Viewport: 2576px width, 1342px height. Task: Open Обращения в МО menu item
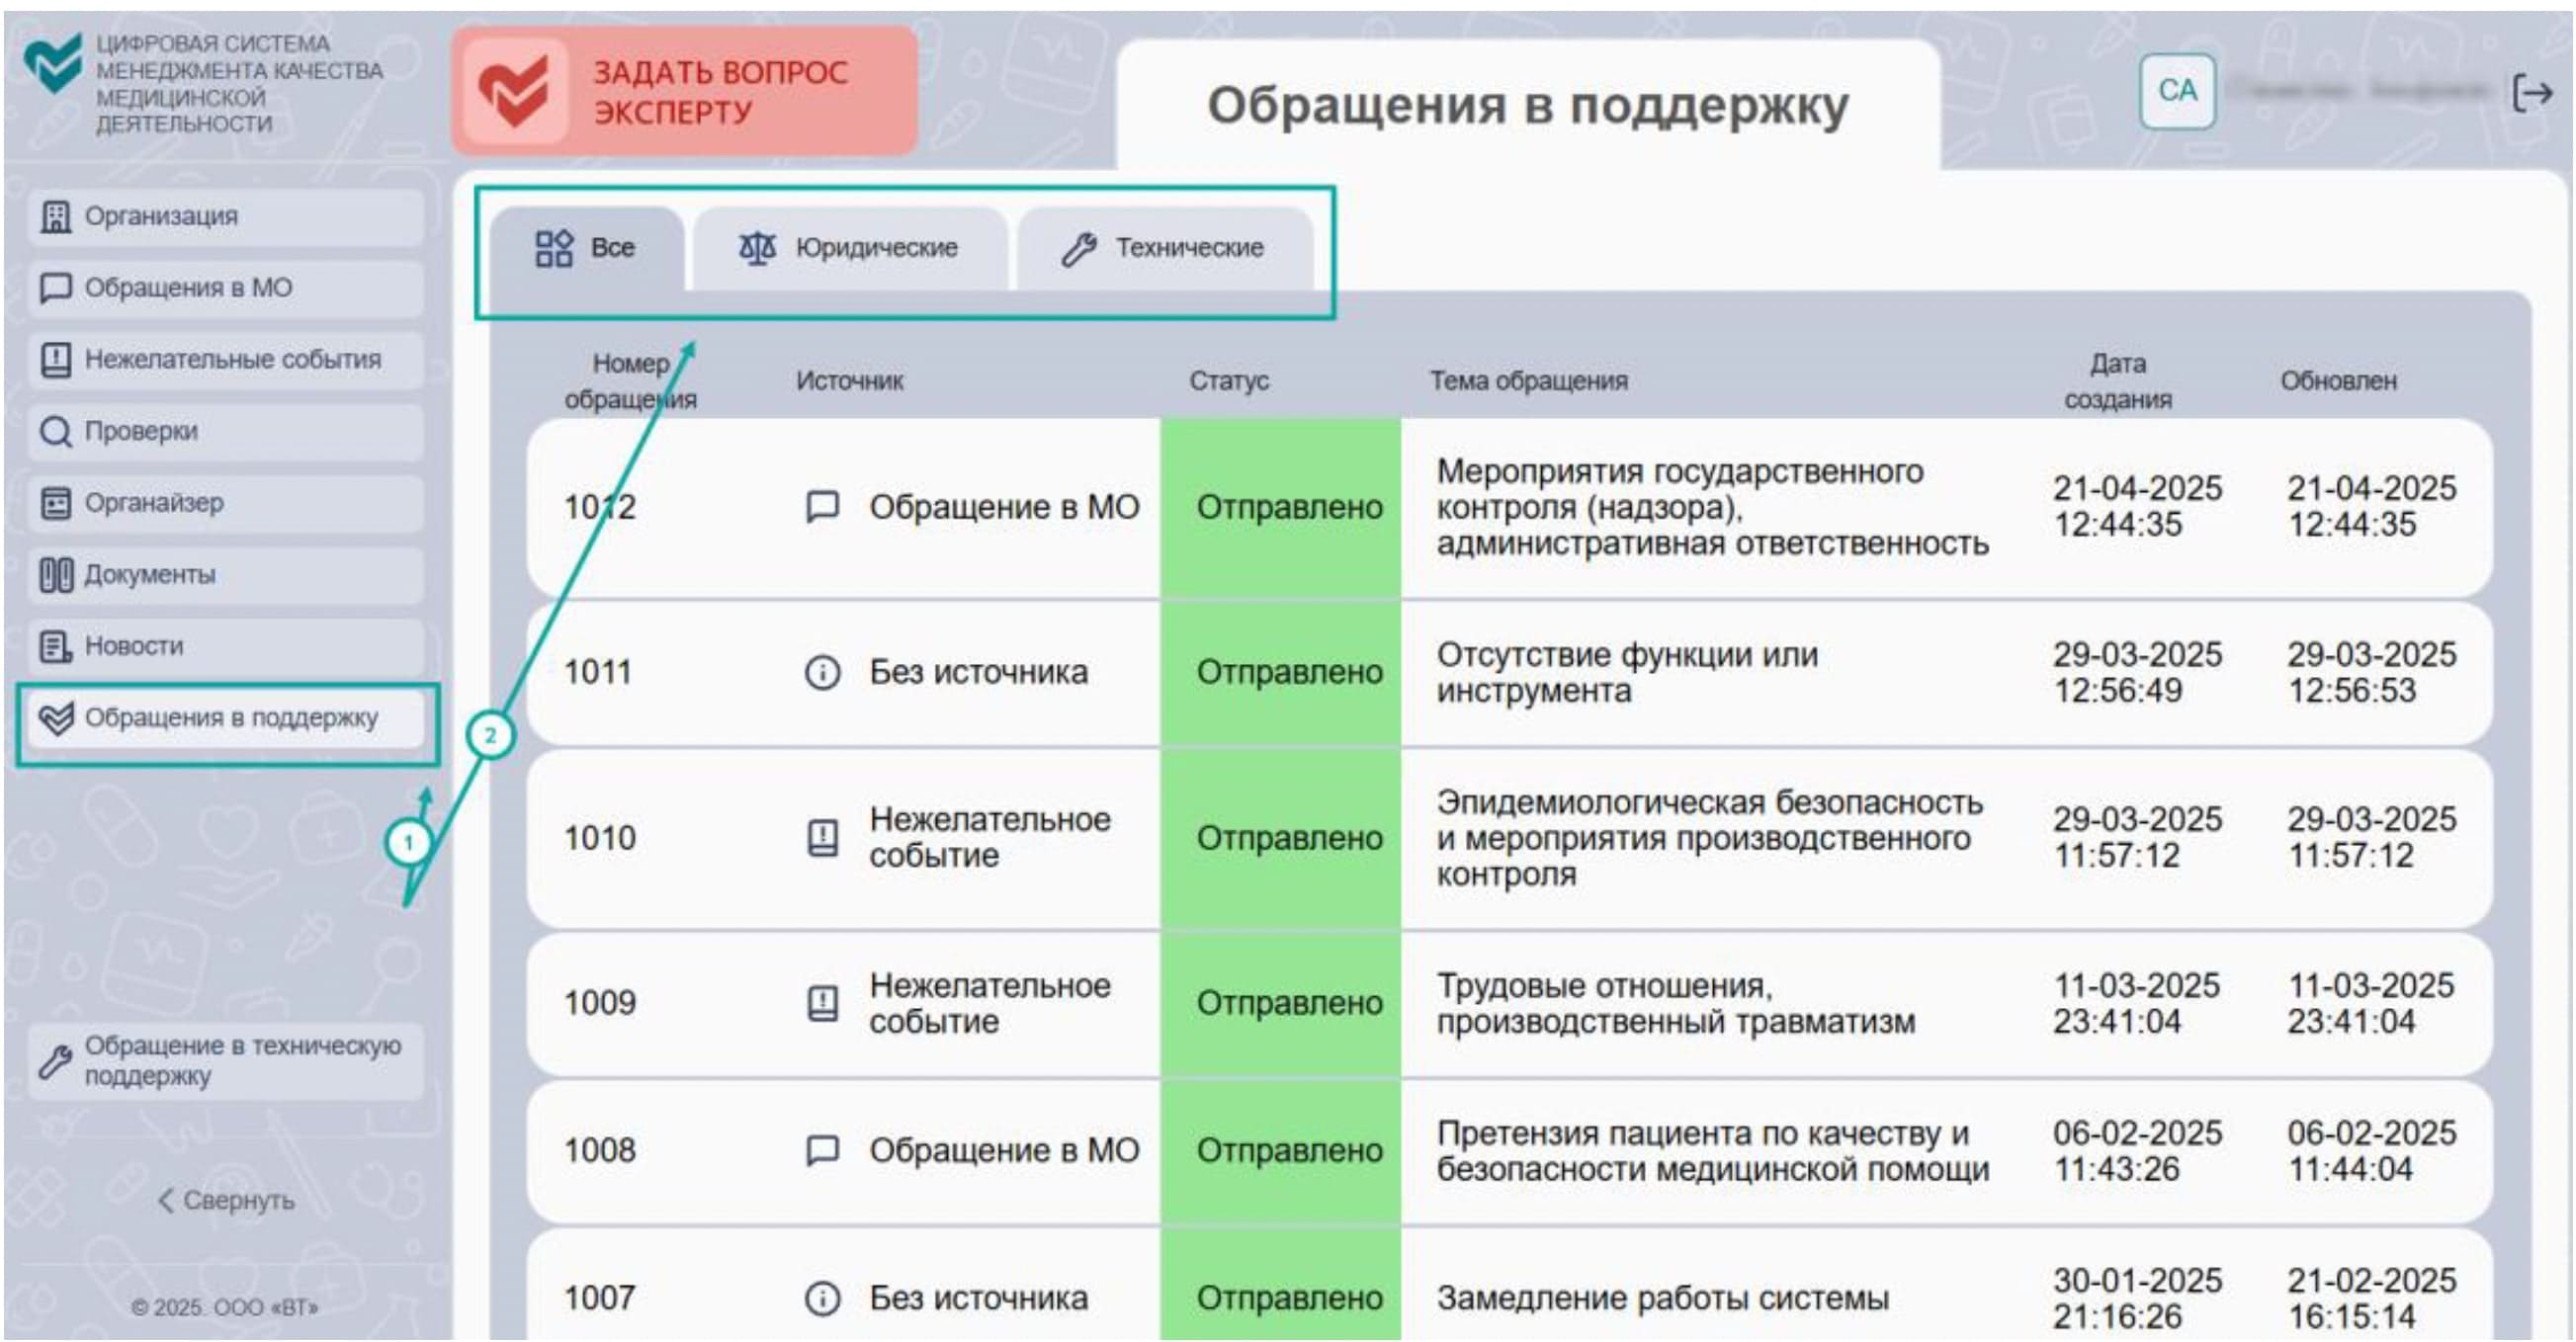(226, 288)
